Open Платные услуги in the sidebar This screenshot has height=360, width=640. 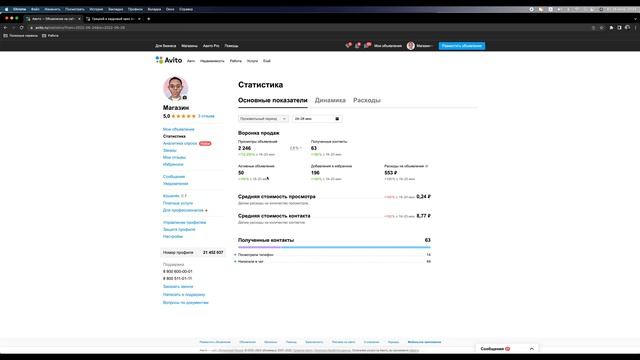(178, 203)
